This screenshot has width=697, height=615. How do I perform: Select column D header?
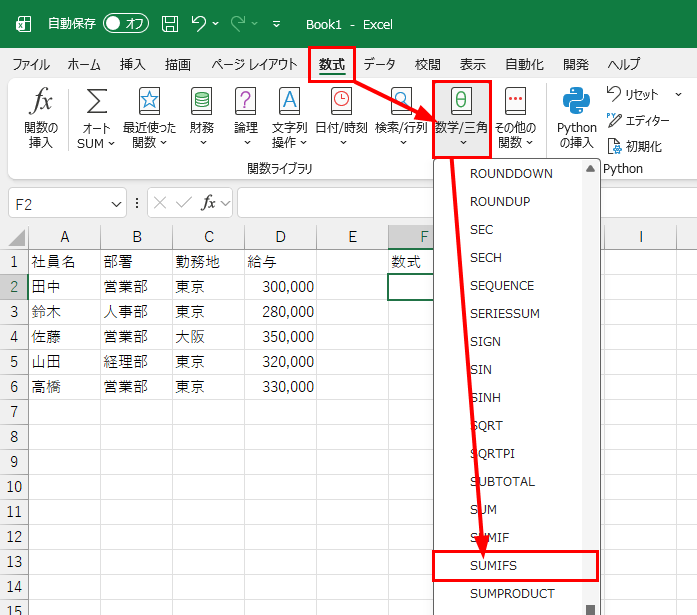pos(280,237)
